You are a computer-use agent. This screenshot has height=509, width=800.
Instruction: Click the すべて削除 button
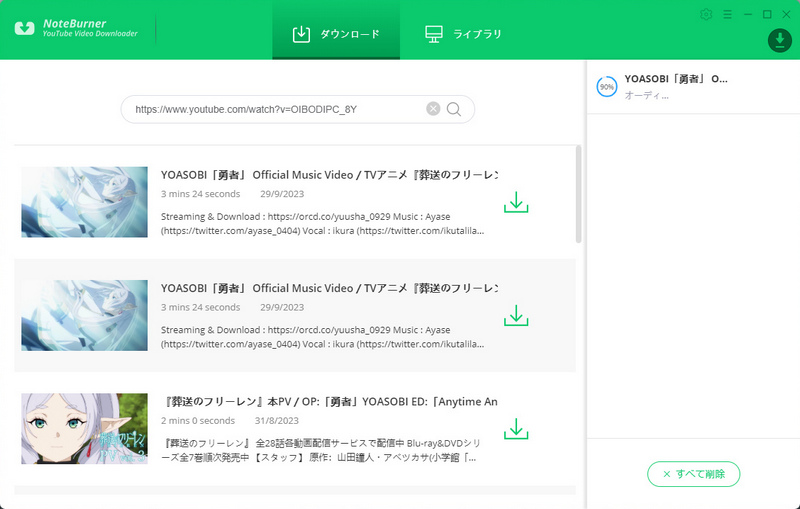tap(693, 474)
